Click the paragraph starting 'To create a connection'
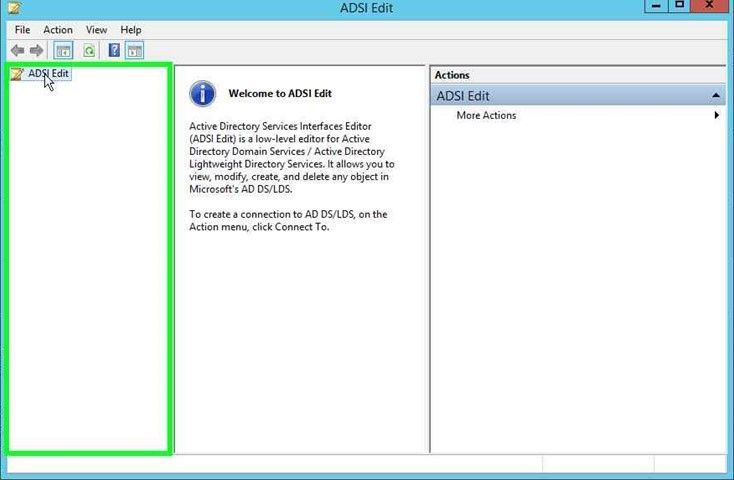734x480 pixels. [x=288, y=221]
